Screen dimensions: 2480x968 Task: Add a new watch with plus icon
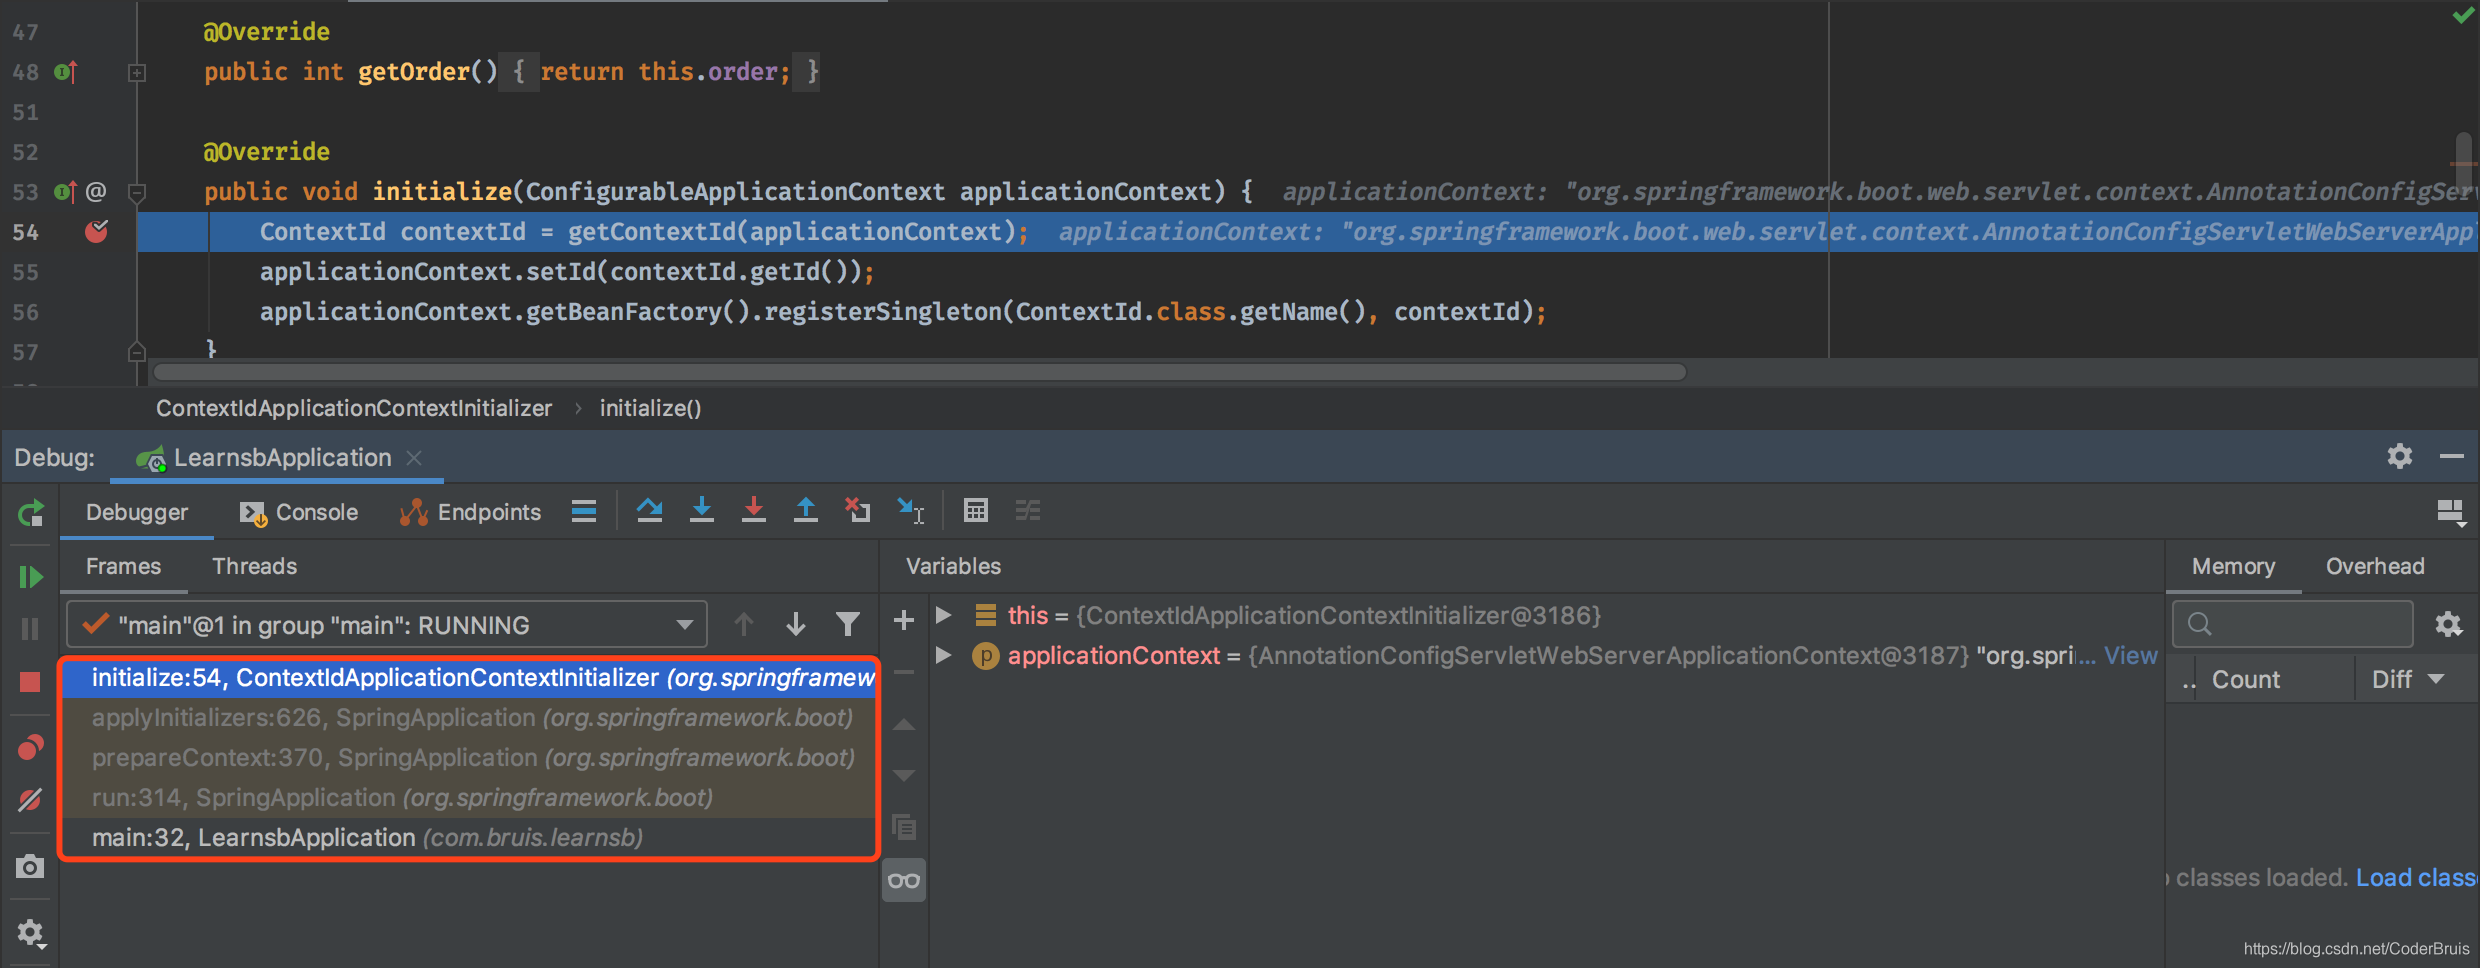click(904, 621)
